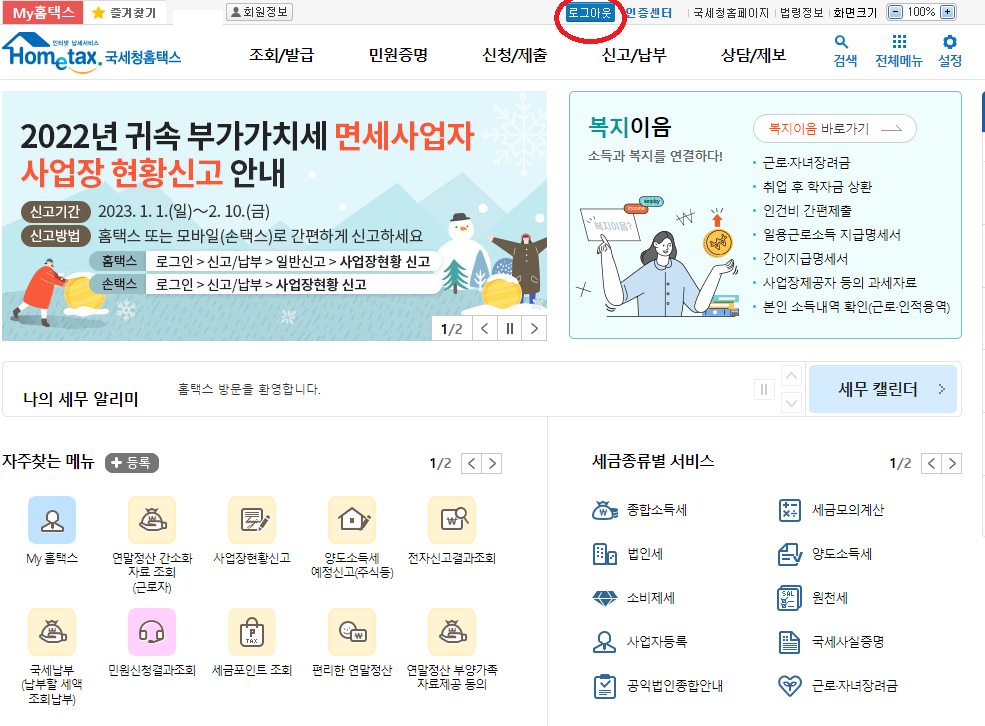The height and width of the screenshot is (726, 985).
Task: Show next 세무 알리미 notice down arrow
Action: pyautogui.click(x=792, y=403)
